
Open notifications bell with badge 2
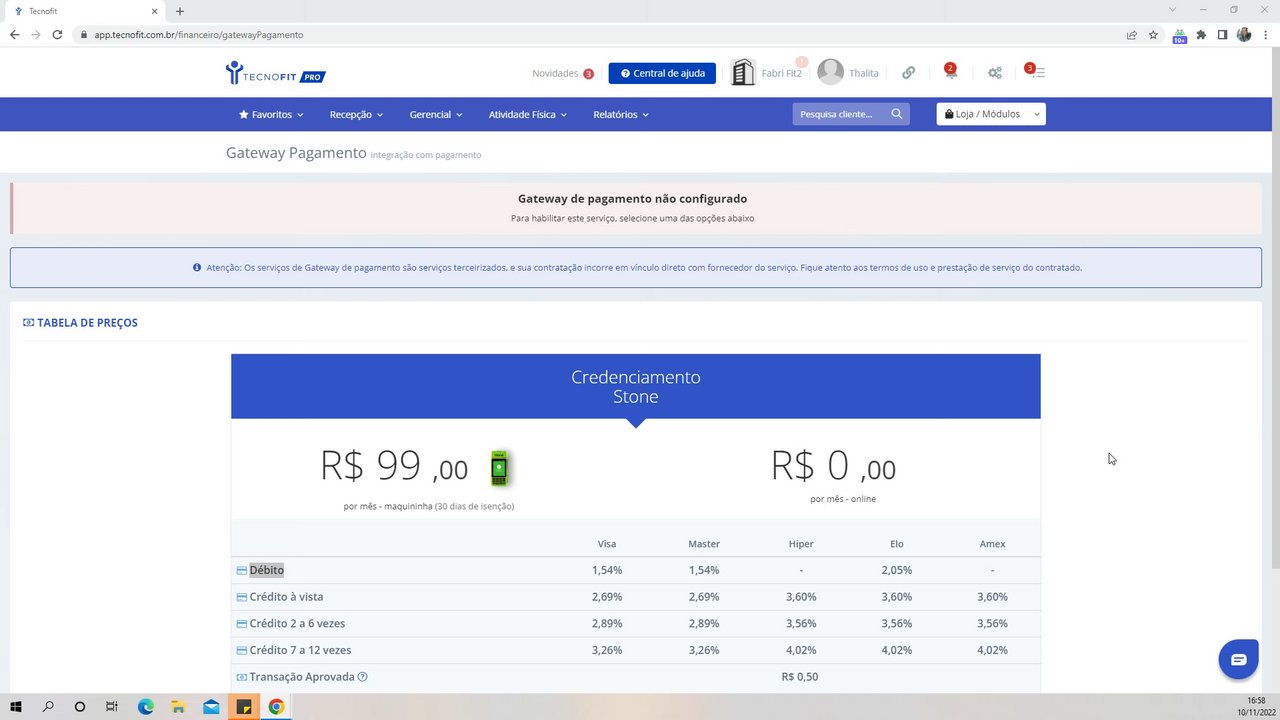pyautogui.click(x=950, y=72)
